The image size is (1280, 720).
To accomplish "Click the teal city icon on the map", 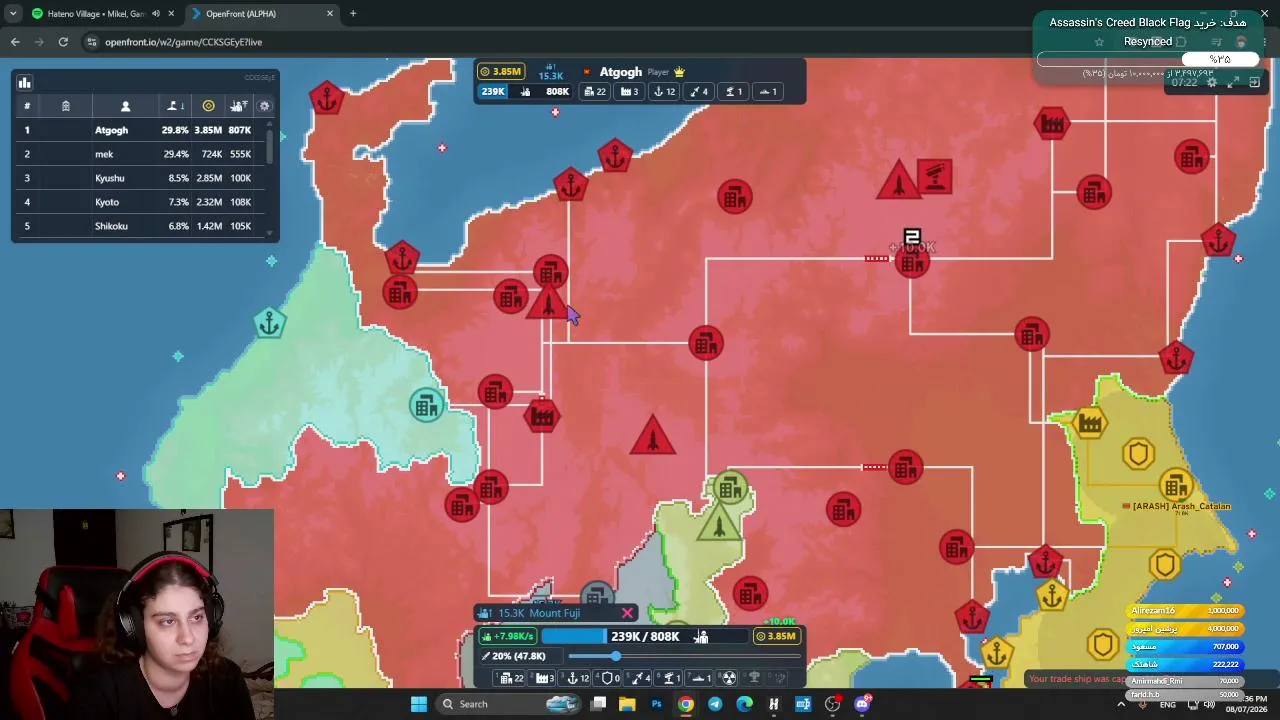I will (x=427, y=405).
